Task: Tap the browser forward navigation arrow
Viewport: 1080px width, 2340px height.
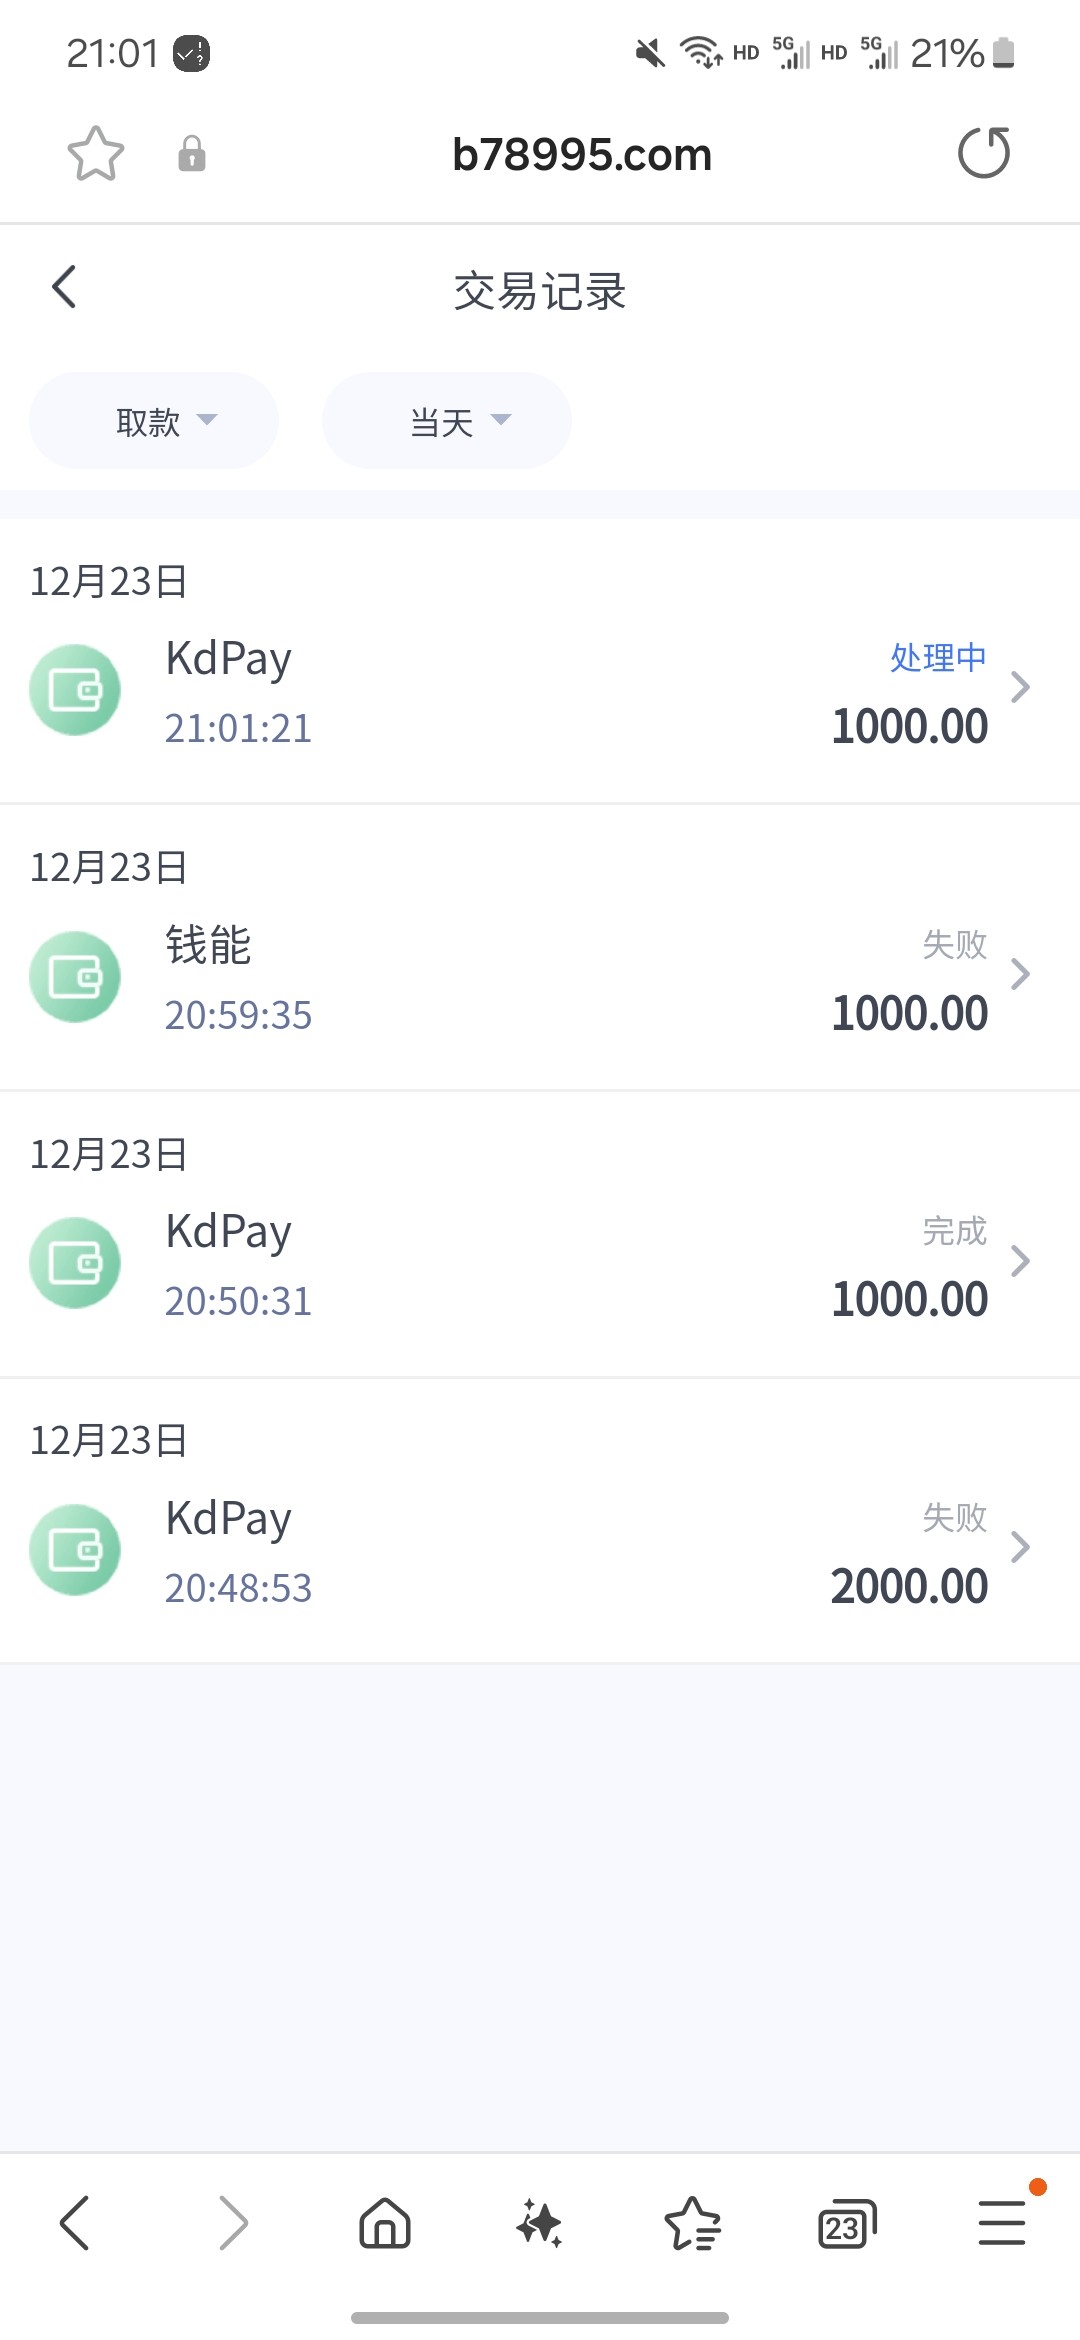Action: click(232, 2224)
